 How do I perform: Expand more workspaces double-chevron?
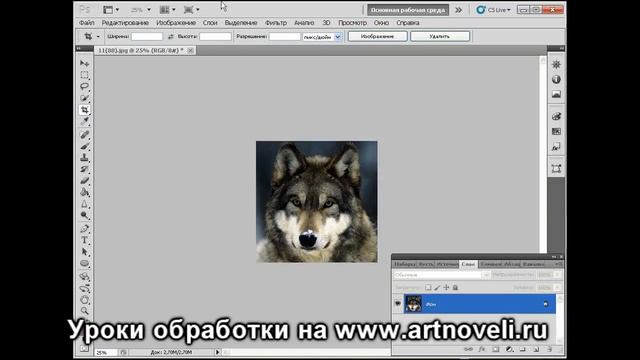point(459,10)
